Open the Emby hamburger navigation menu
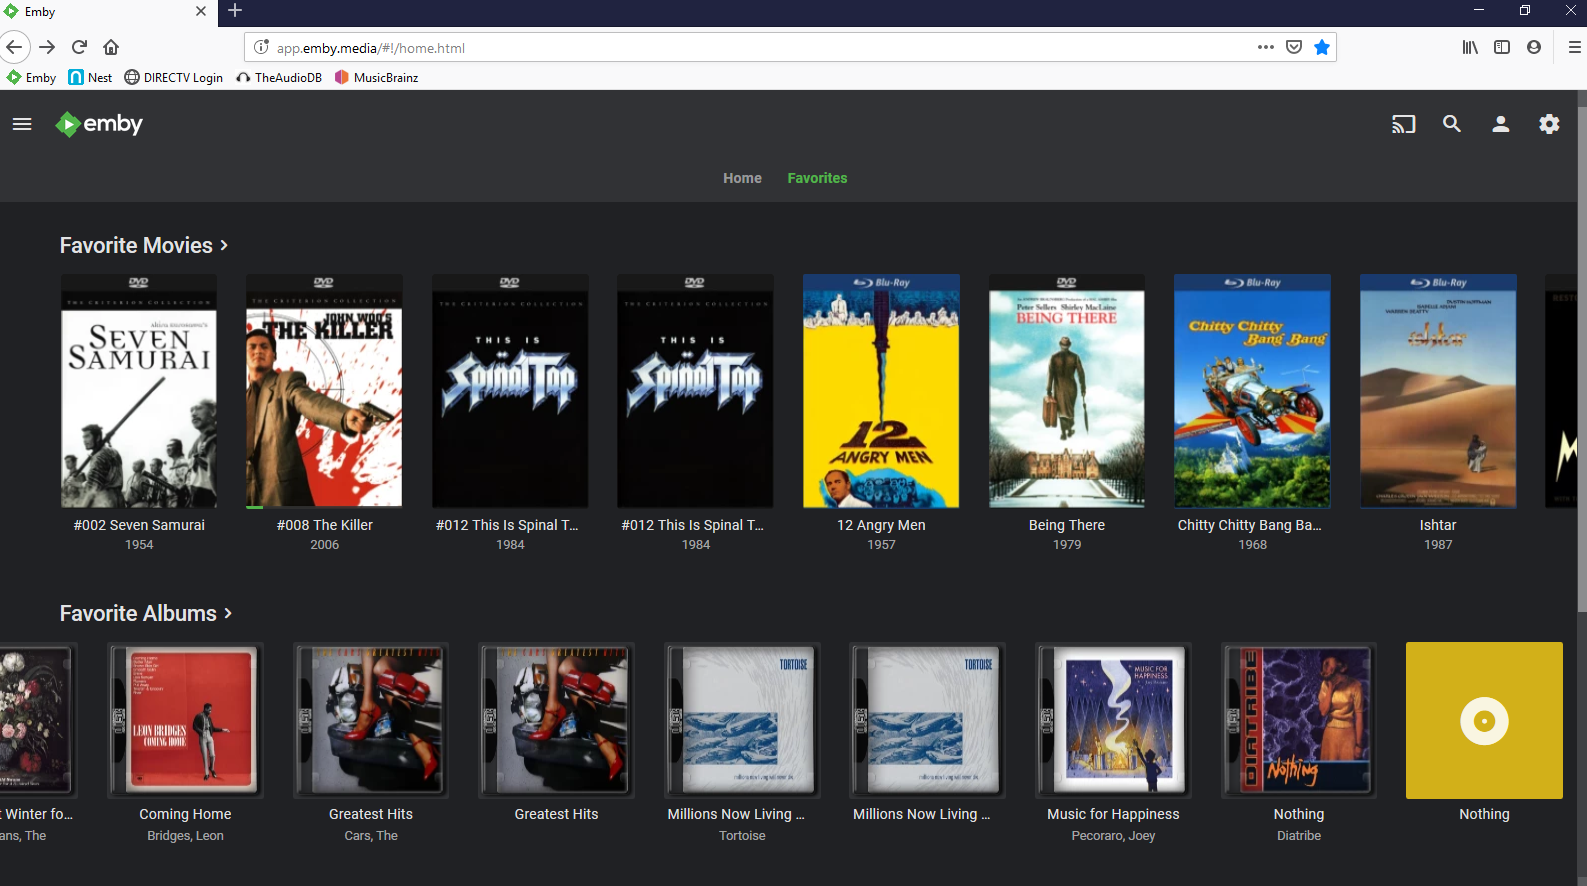 click(x=22, y=124)
